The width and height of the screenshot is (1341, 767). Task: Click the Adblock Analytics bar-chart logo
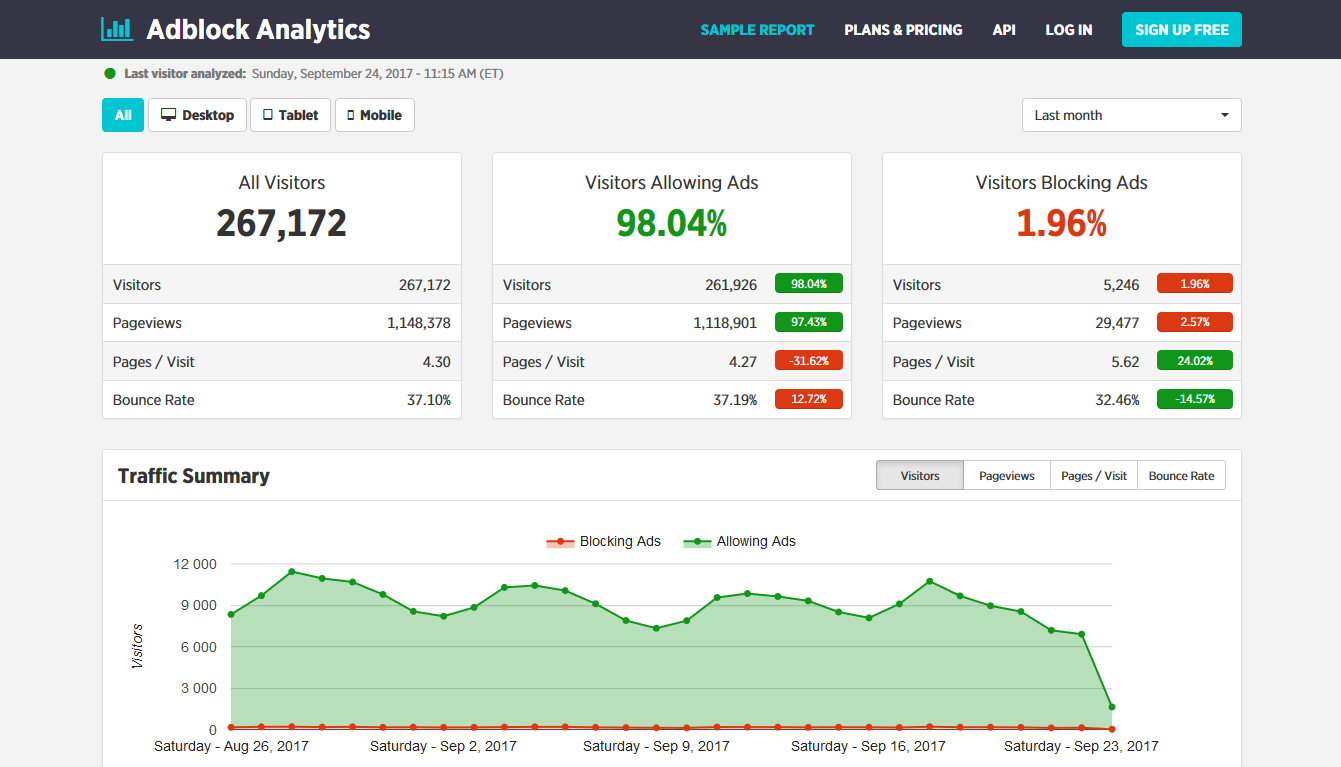tap(116, 29)
